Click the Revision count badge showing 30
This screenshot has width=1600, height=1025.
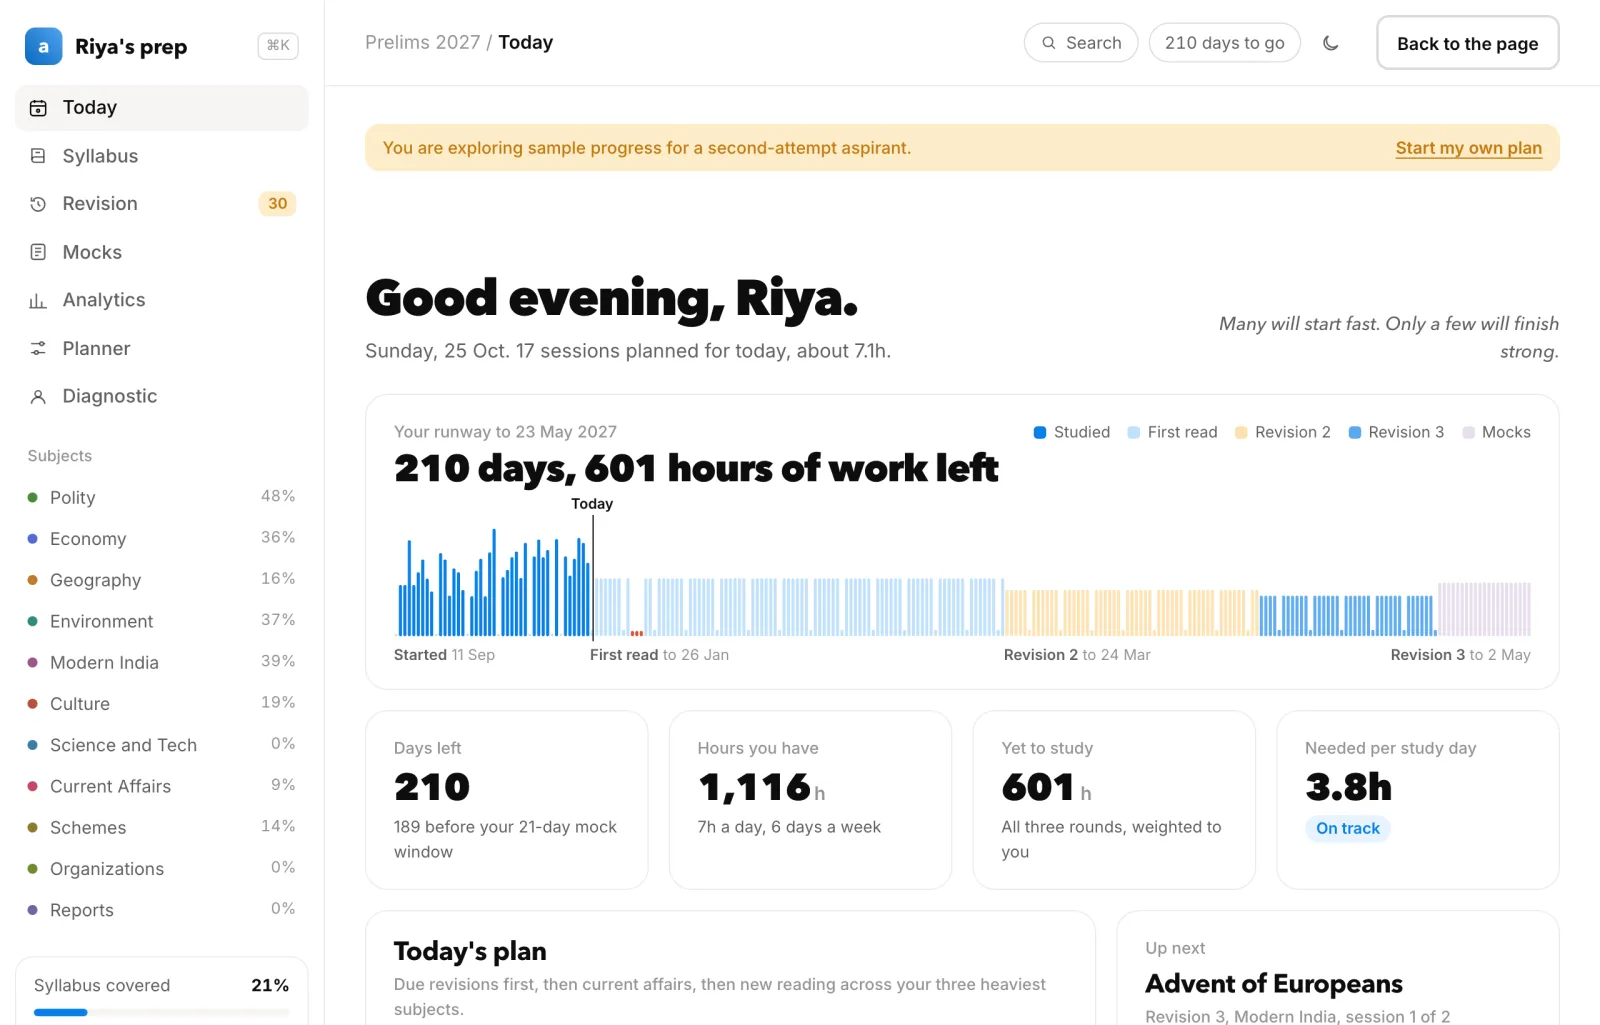point(277,204)
